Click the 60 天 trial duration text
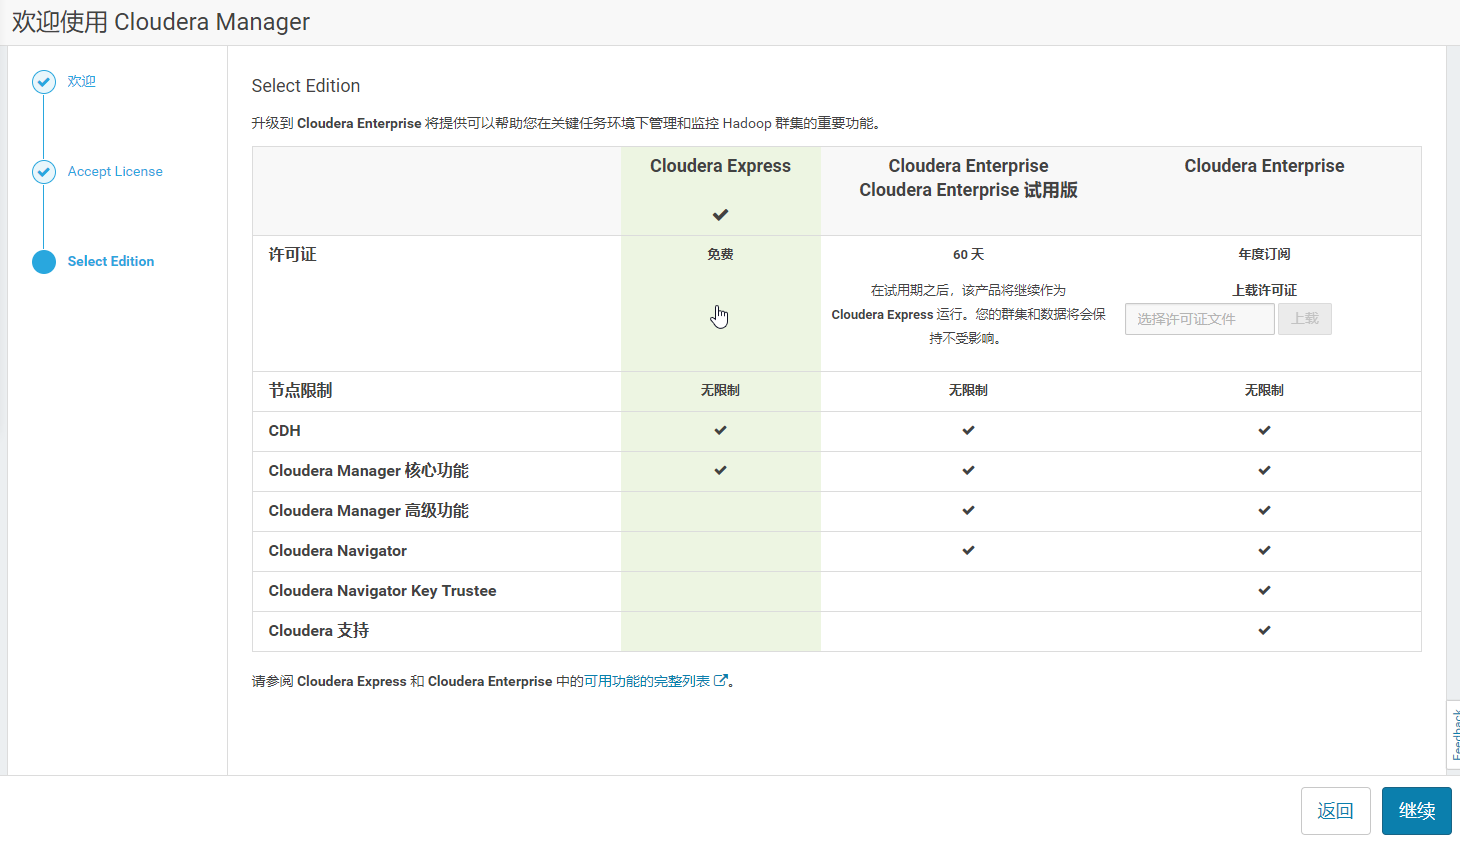The width and height of the screenshot is (1460, 843). coord(968,254)
